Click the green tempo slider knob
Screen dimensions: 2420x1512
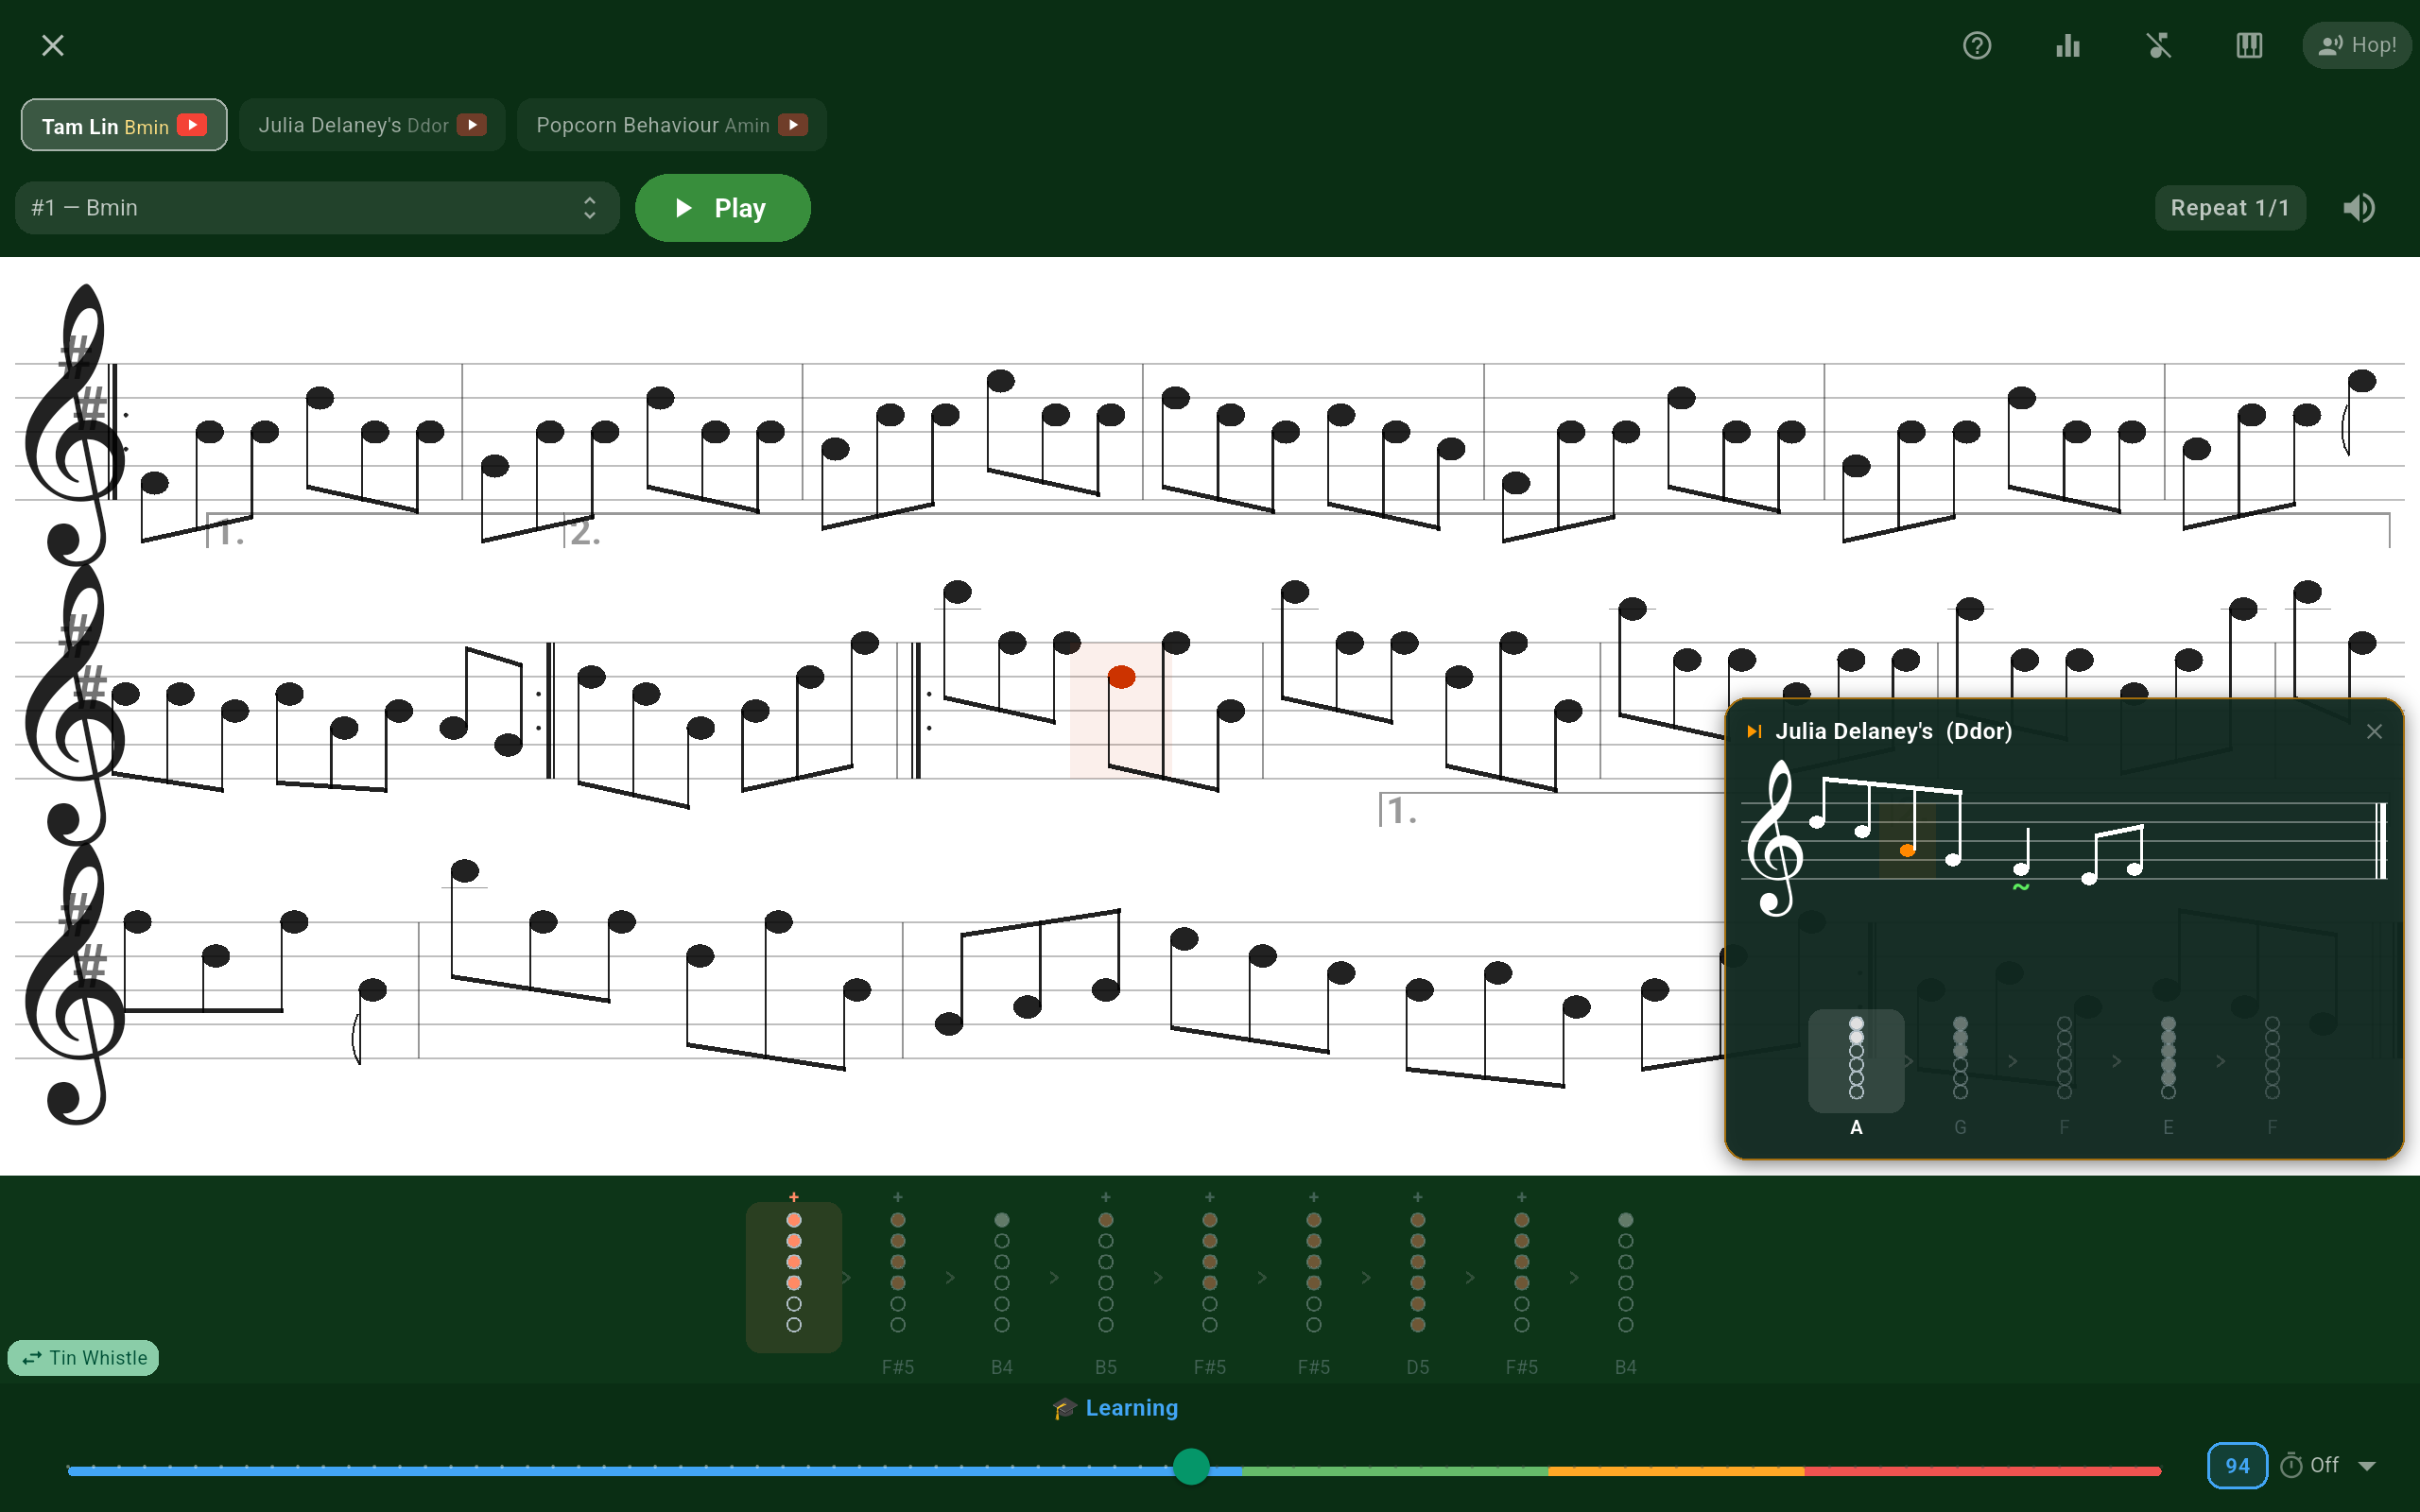(1191, 1467)
